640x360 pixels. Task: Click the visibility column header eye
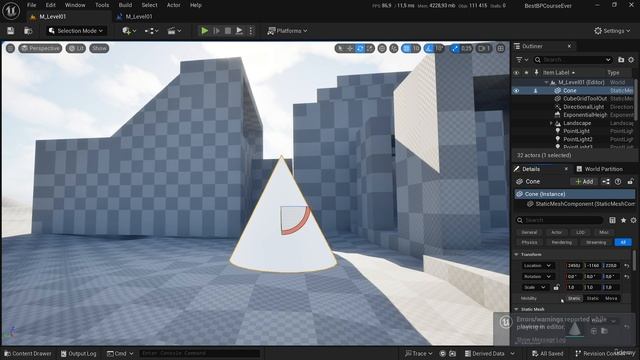click(516, 72)
